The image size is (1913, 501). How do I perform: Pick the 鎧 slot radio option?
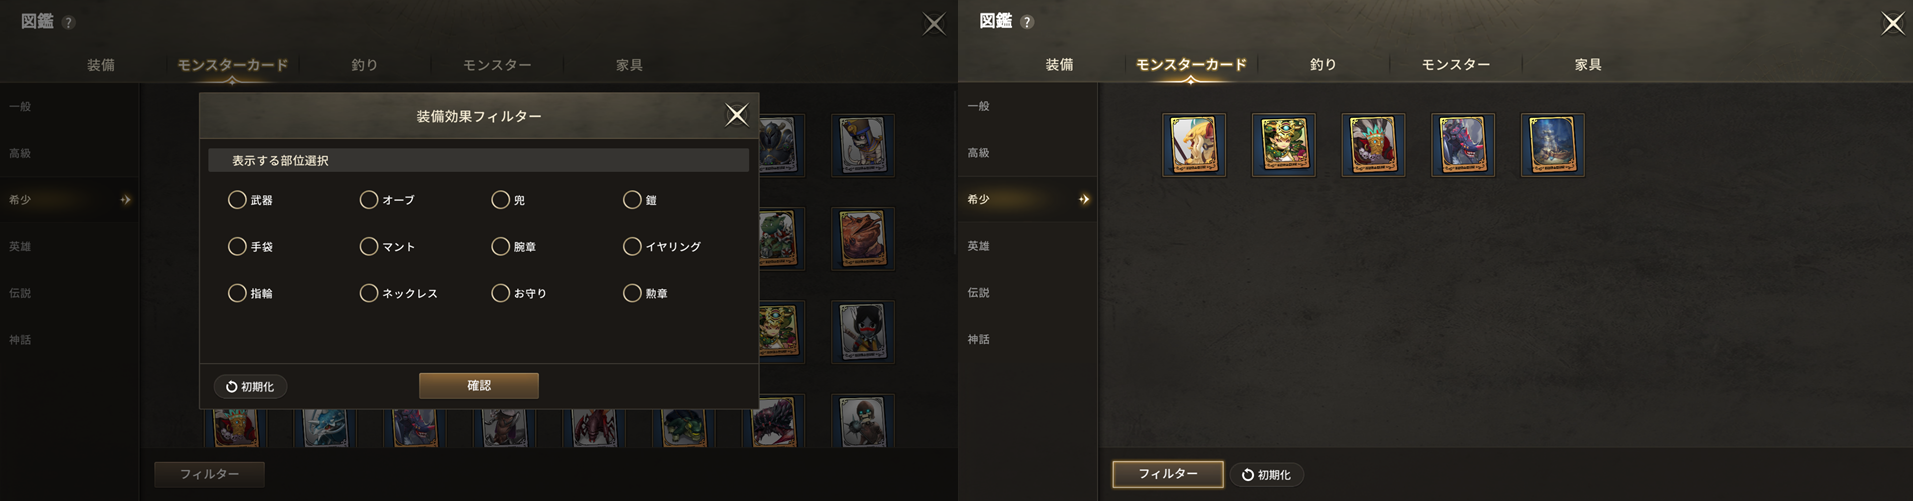tap(640, 200)
